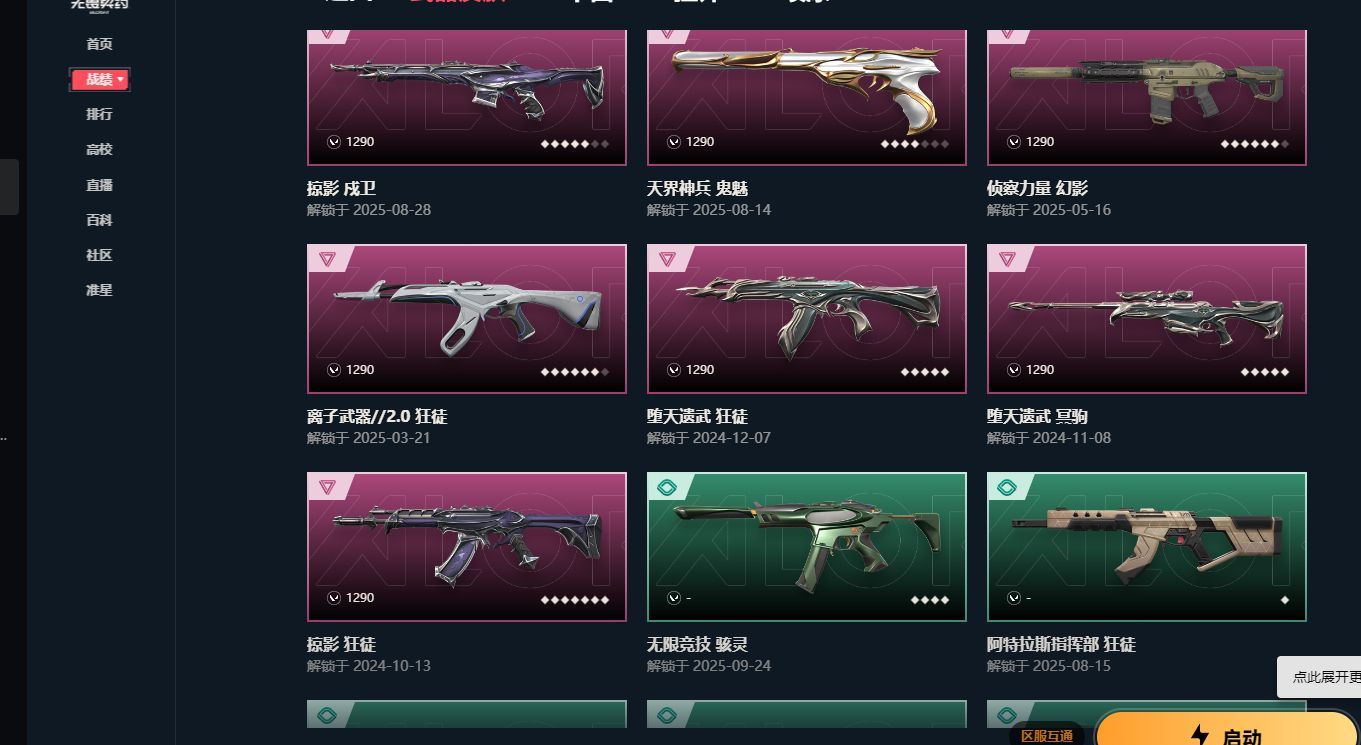Open the 直播 sidebar menu item
Screen dimensions: 1361x745
pyautogui.click(x=99, y=185)
